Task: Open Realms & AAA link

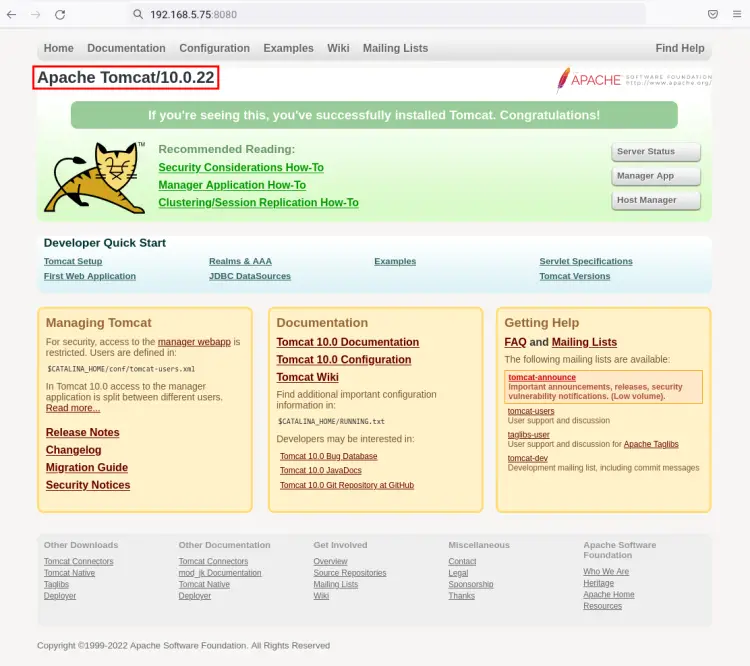Action: point(240,261)
